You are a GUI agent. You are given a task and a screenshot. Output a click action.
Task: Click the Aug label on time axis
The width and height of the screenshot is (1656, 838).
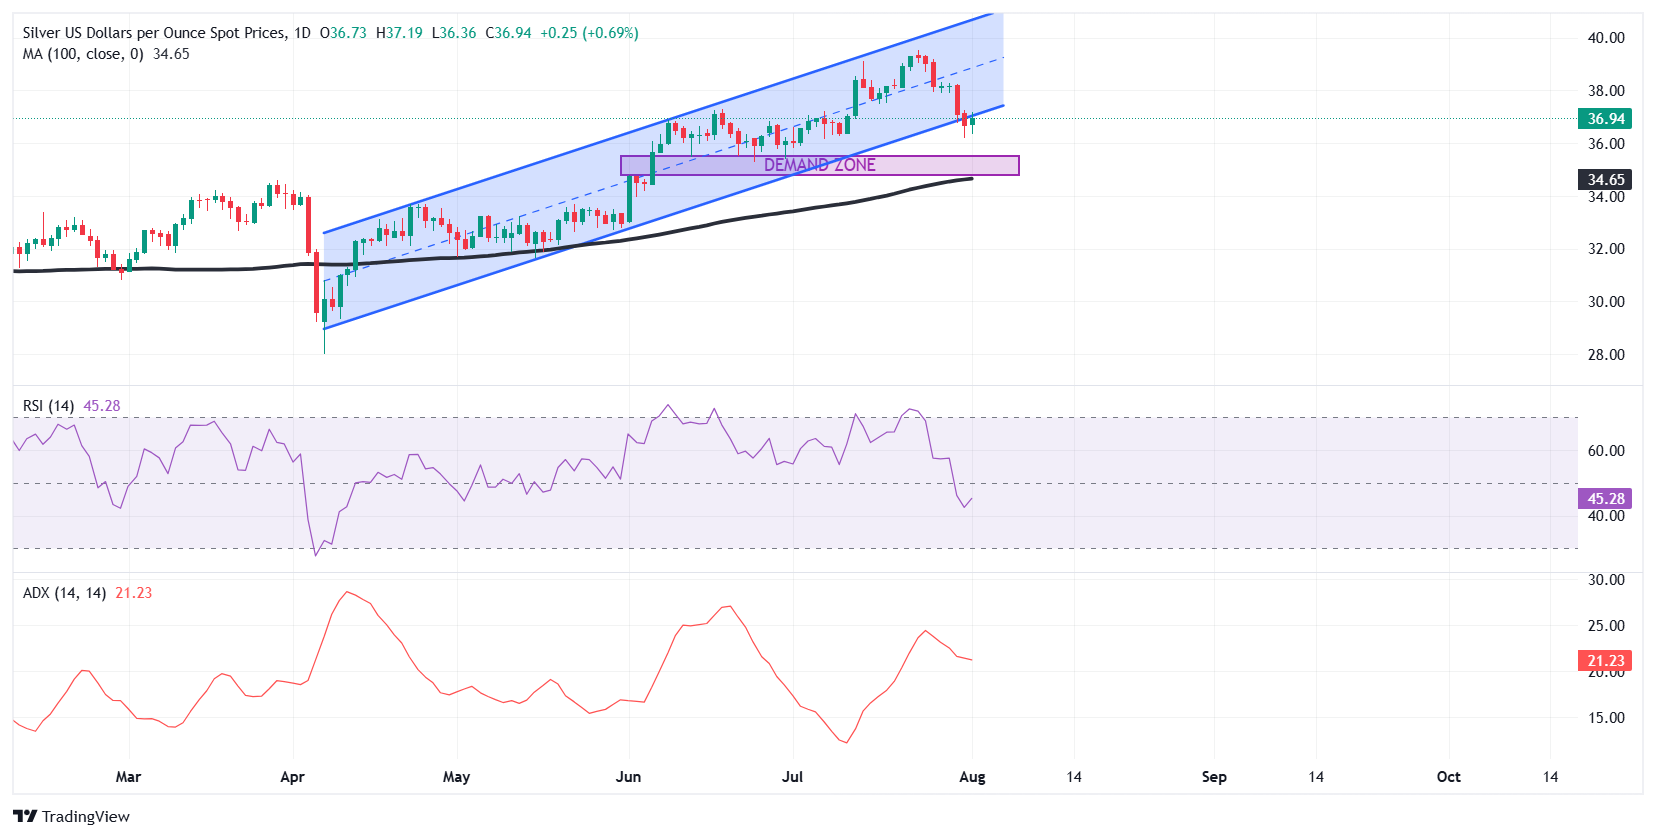(972, 777)
